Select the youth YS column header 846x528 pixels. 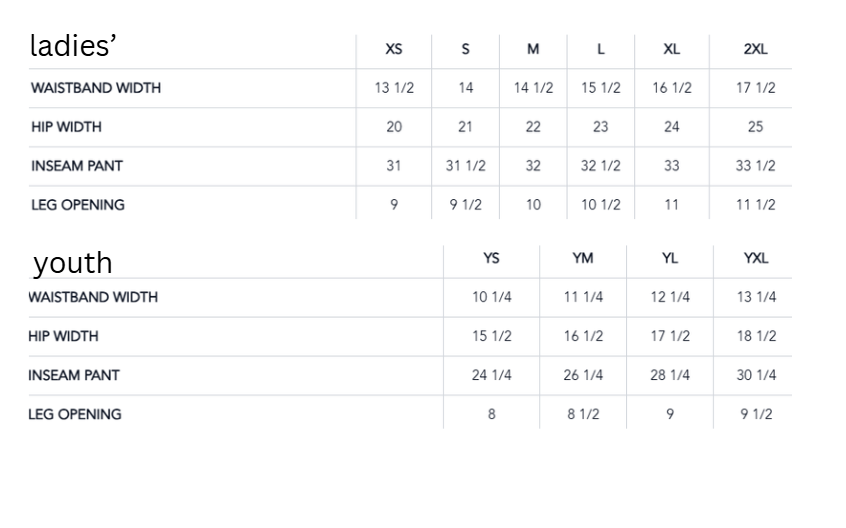[x=492, y=258]
